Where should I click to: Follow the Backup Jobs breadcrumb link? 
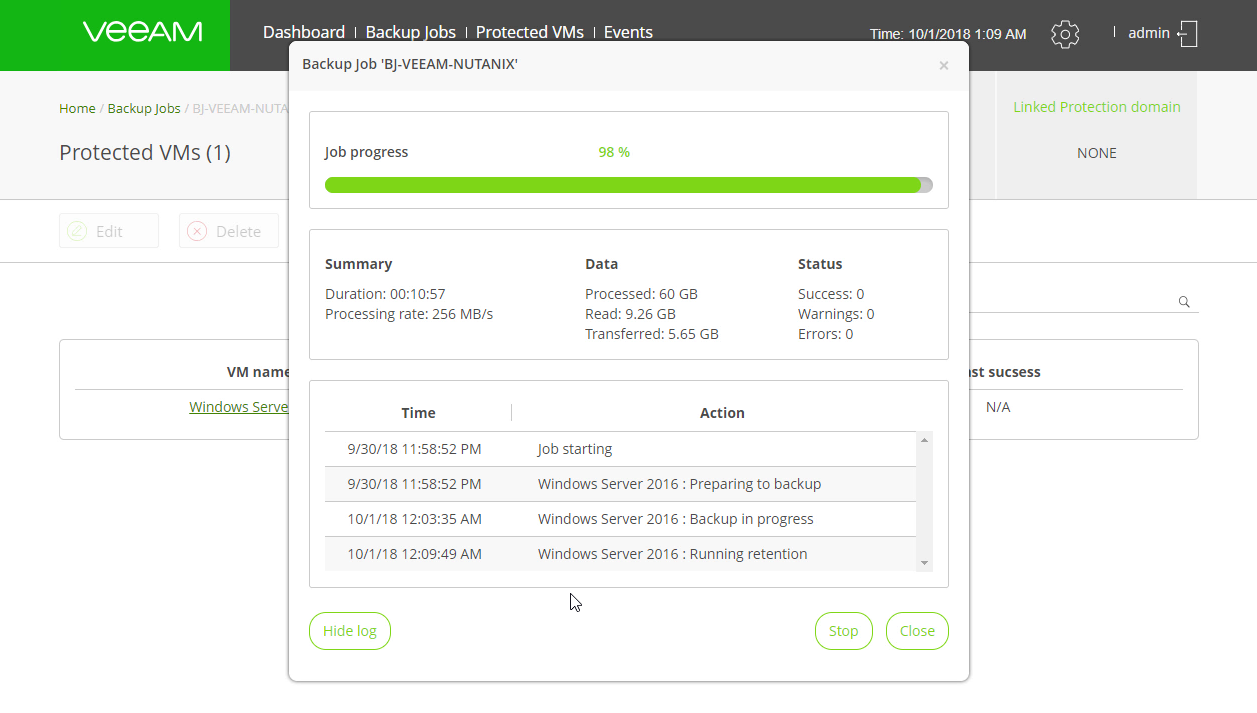tap(144, 108)
